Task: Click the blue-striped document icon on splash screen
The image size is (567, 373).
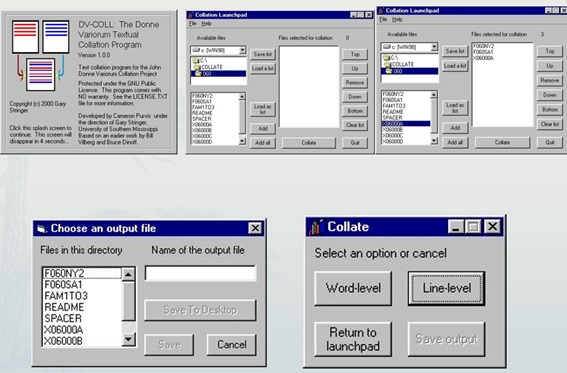Action: pos(56,37)
